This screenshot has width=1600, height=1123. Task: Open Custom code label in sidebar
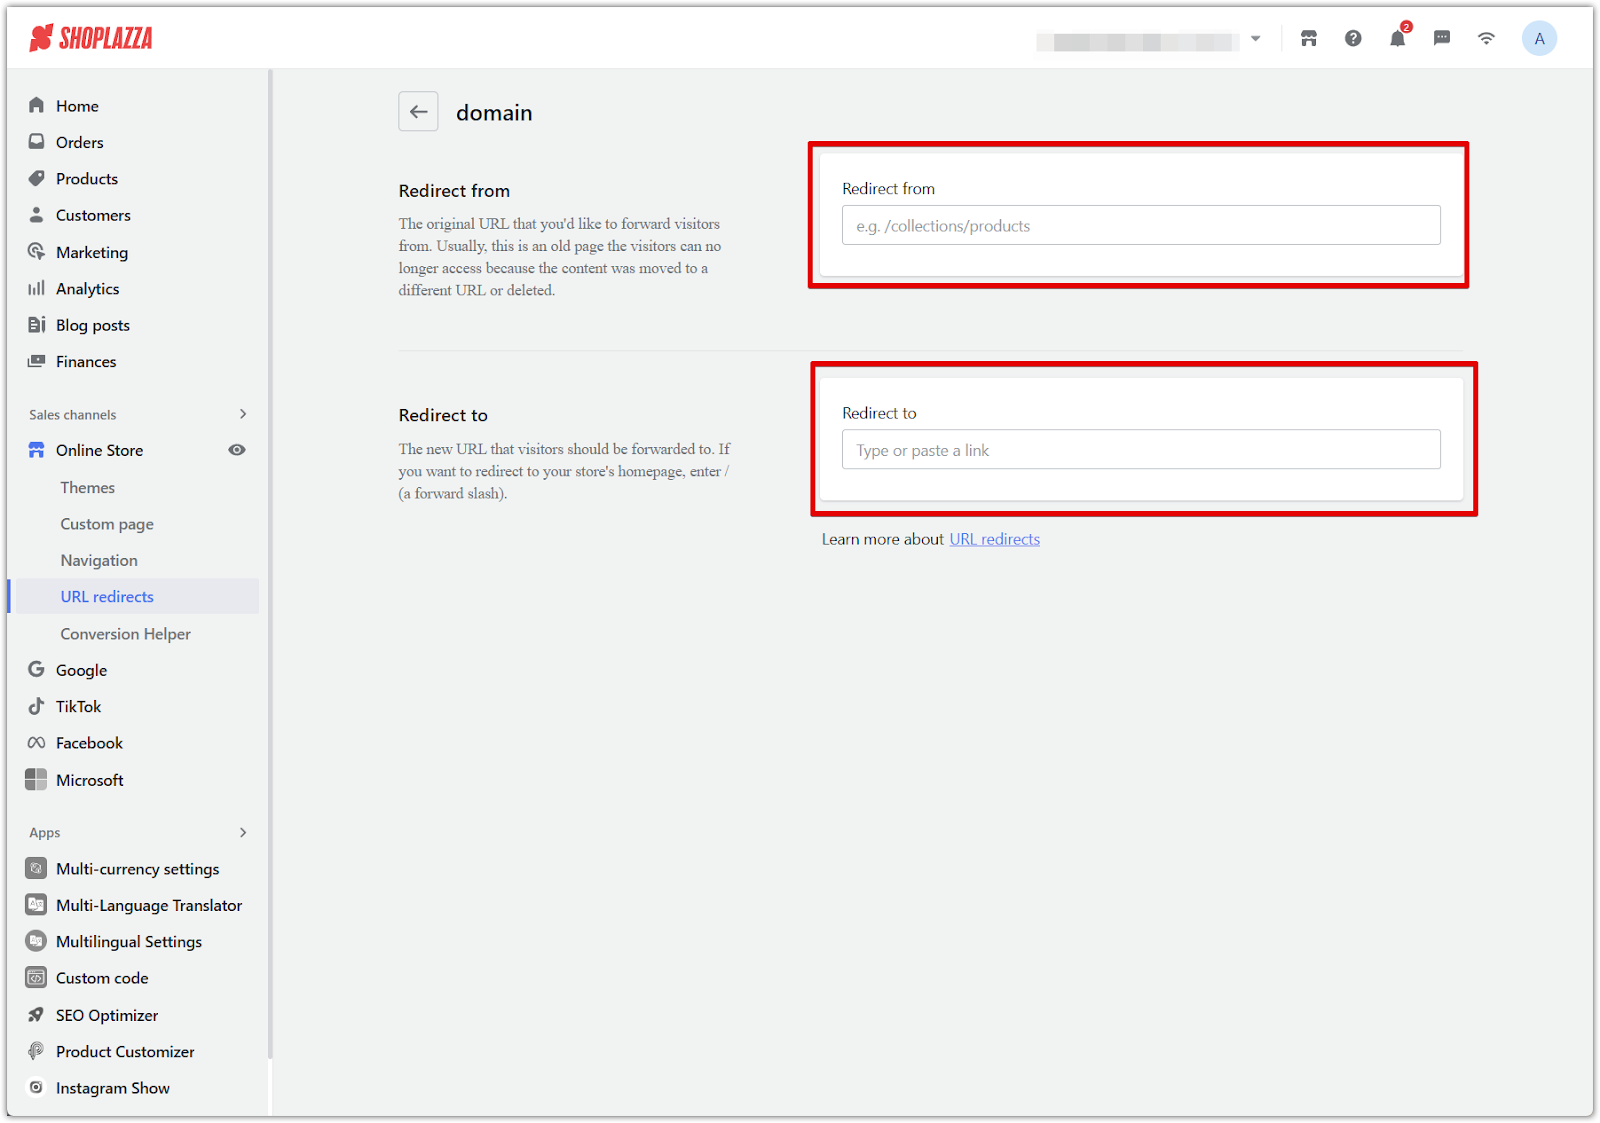coord(102,978)
